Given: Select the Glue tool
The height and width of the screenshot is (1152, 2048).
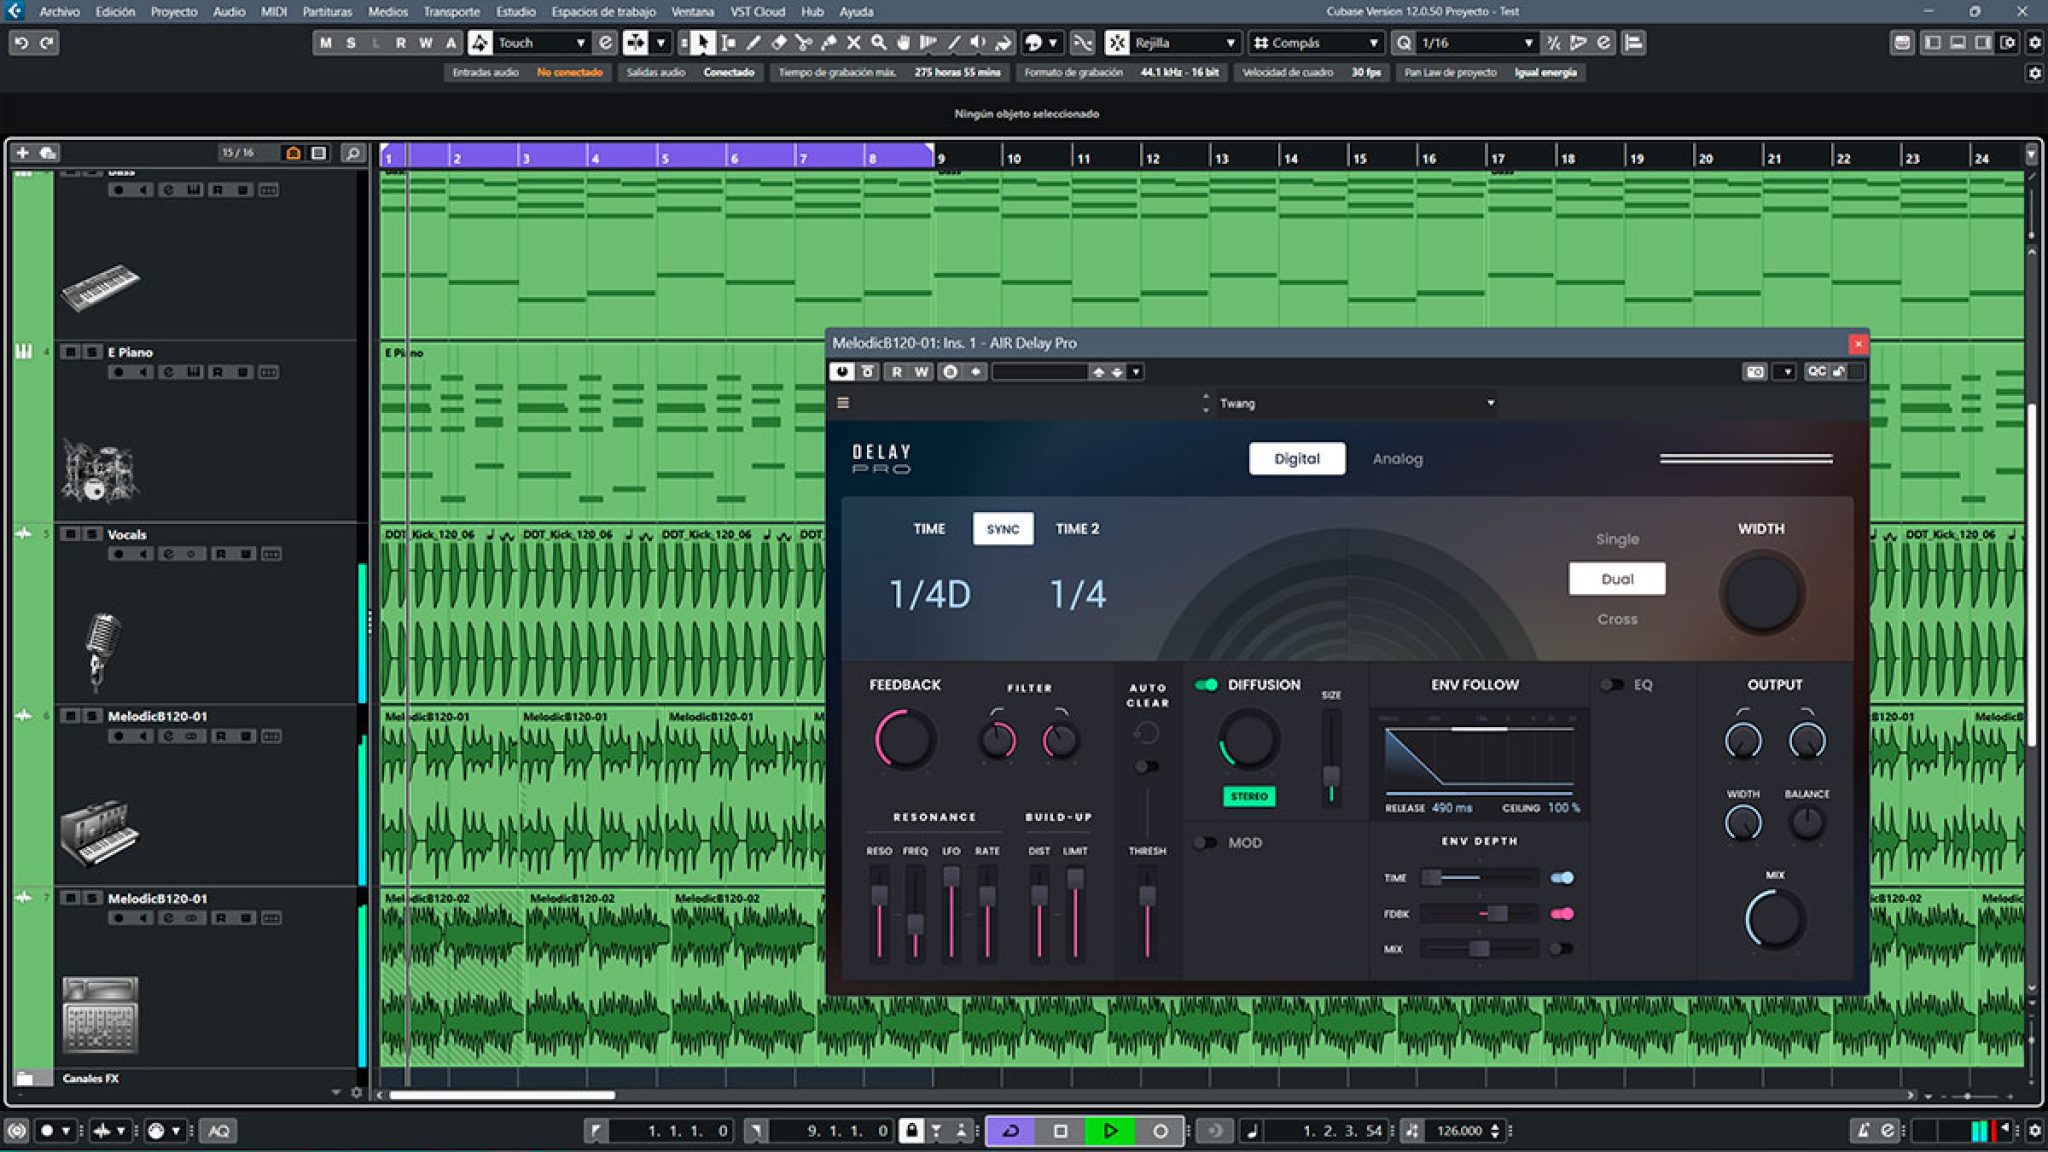Looking at the screenshot, I should click(828, 43).
